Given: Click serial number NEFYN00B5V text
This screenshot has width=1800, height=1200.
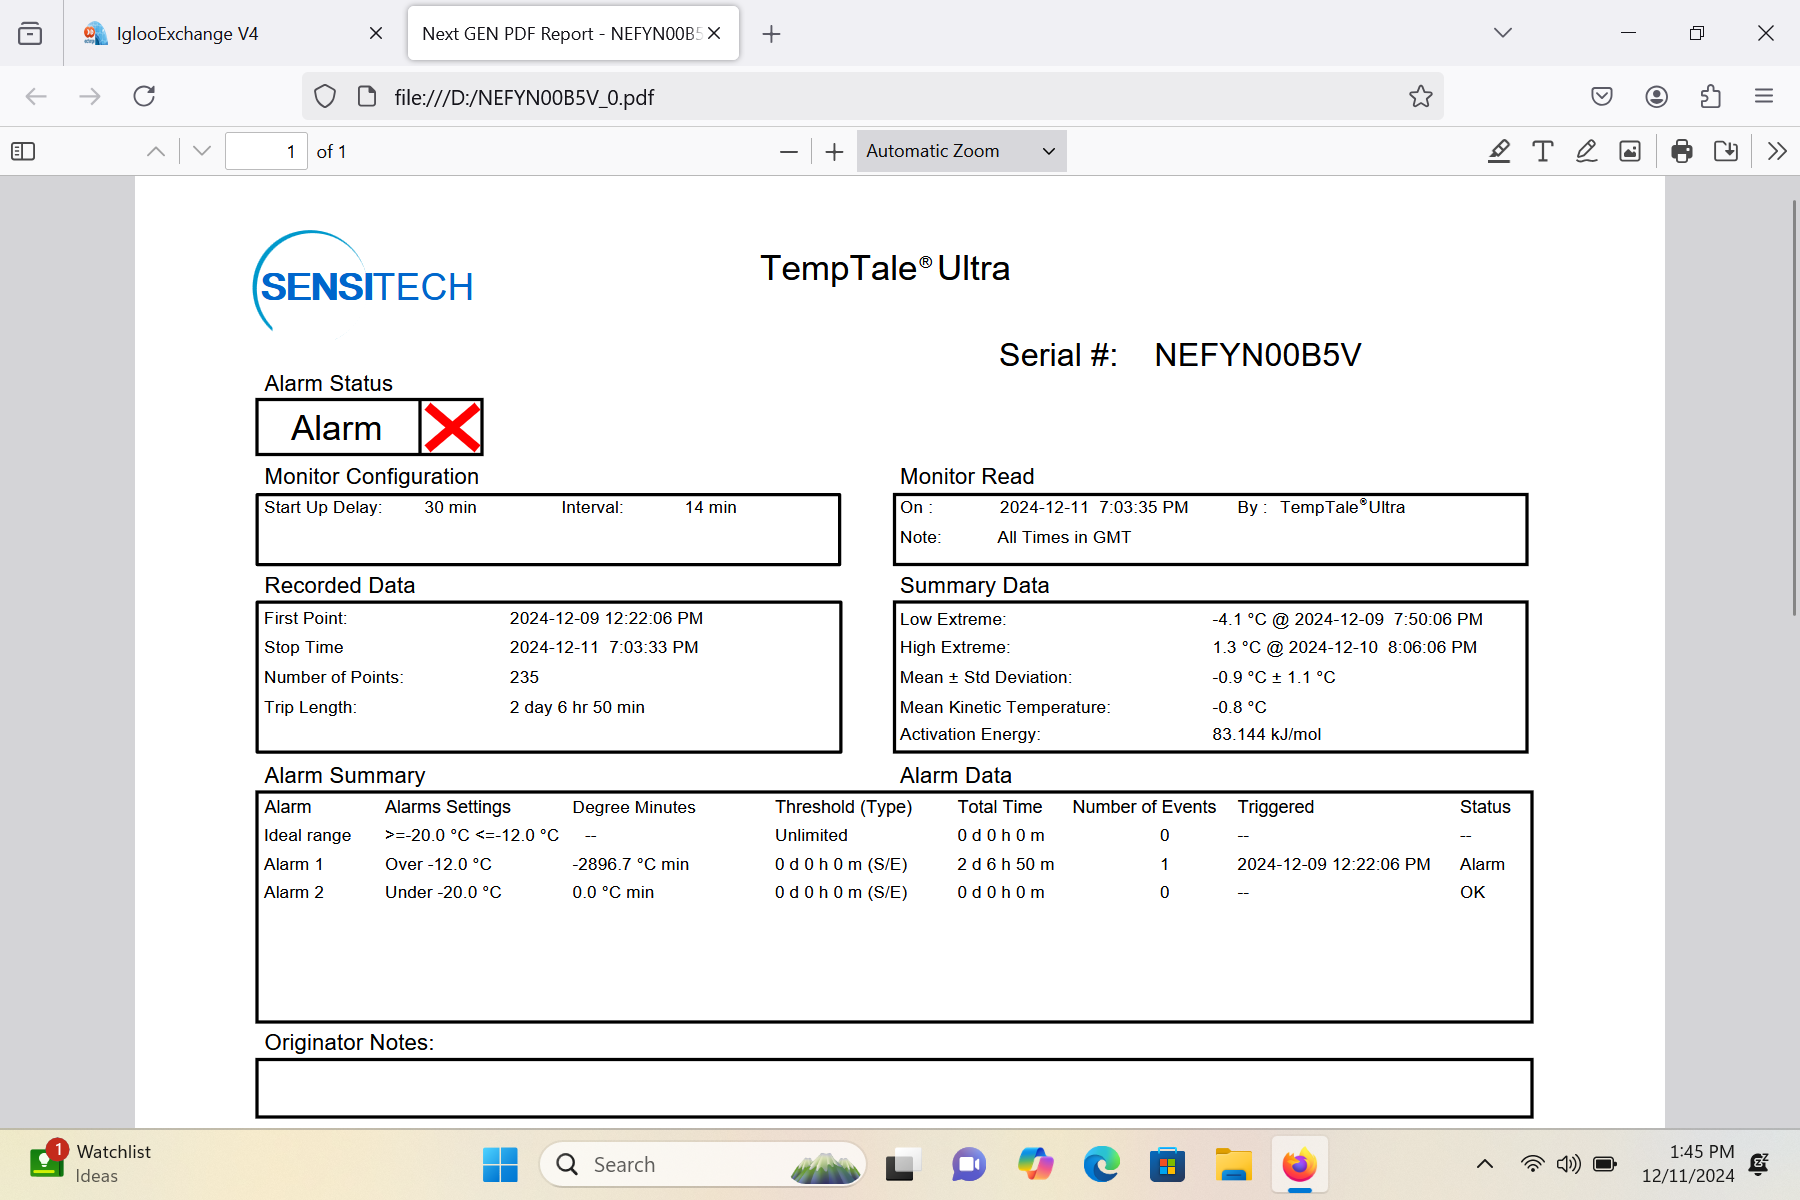Looking at the screenshot, I should coord(1257,355).
